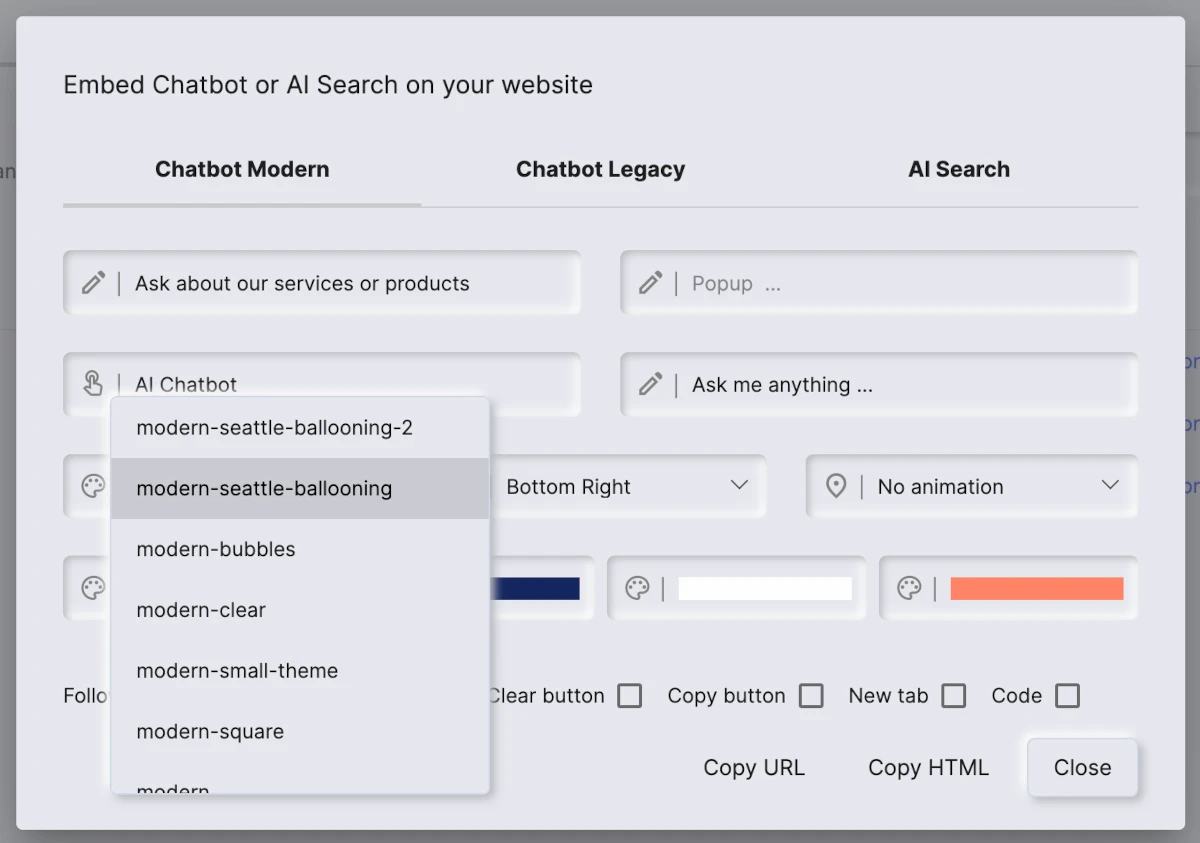This screenshot has height=843, width=1200.
Task: Click palette icon in the leftmost color field
Action: click(x=93, y=588)
